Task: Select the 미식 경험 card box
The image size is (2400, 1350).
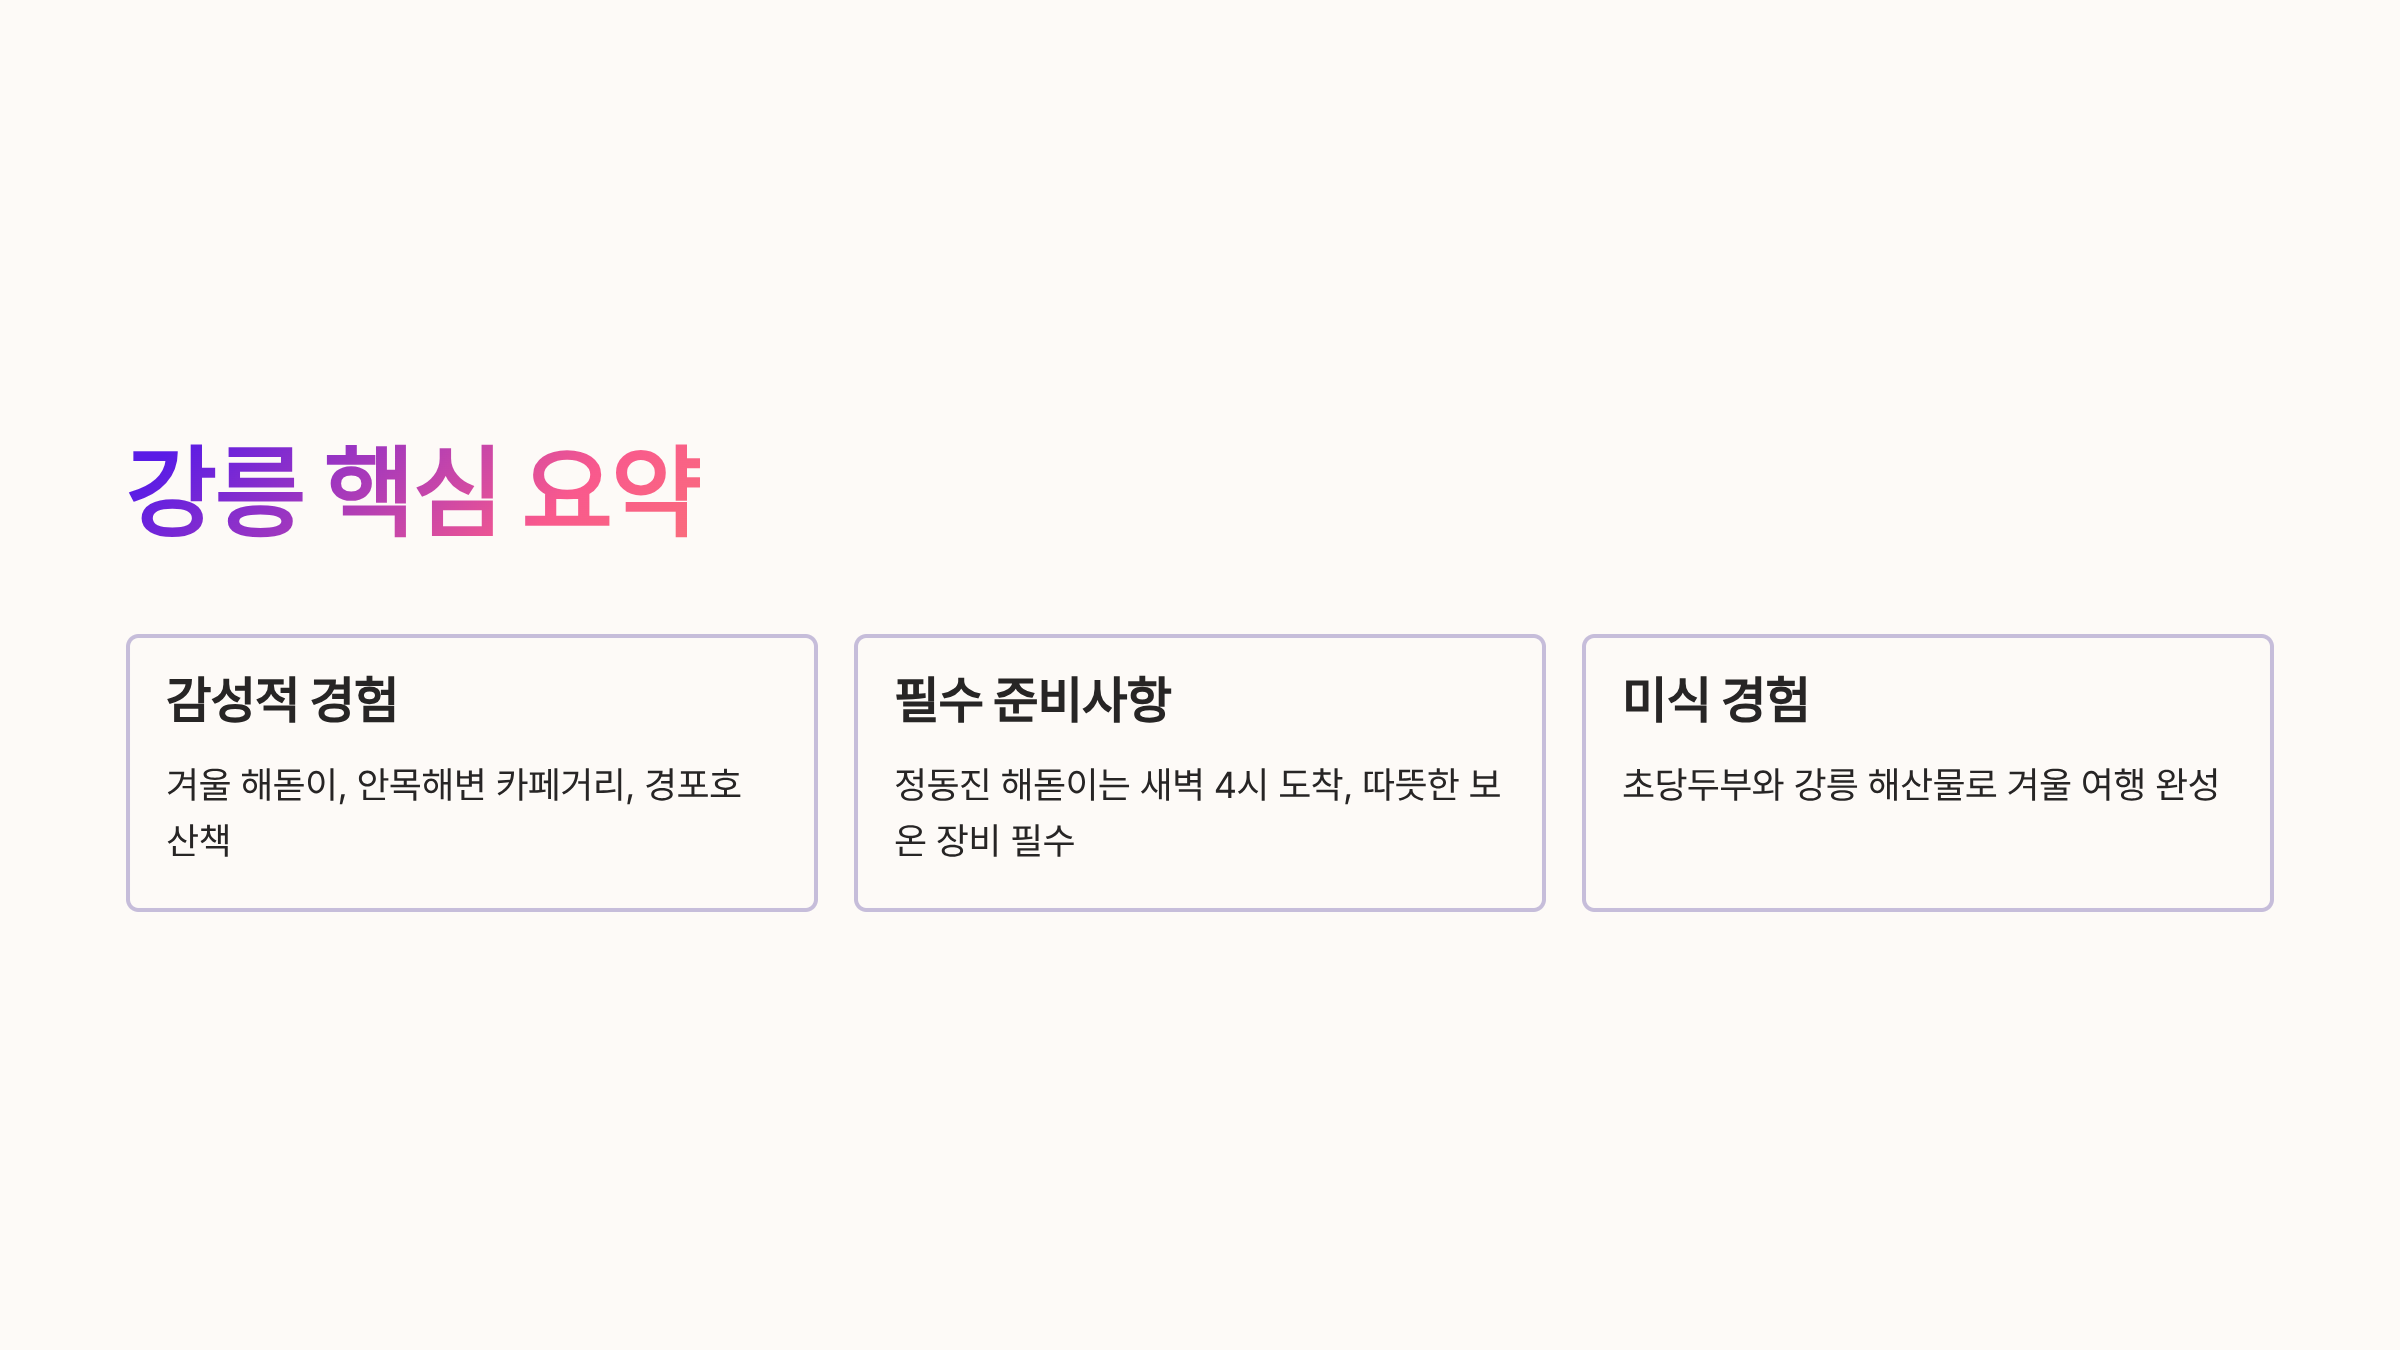Action: (x=1928, y=773)
